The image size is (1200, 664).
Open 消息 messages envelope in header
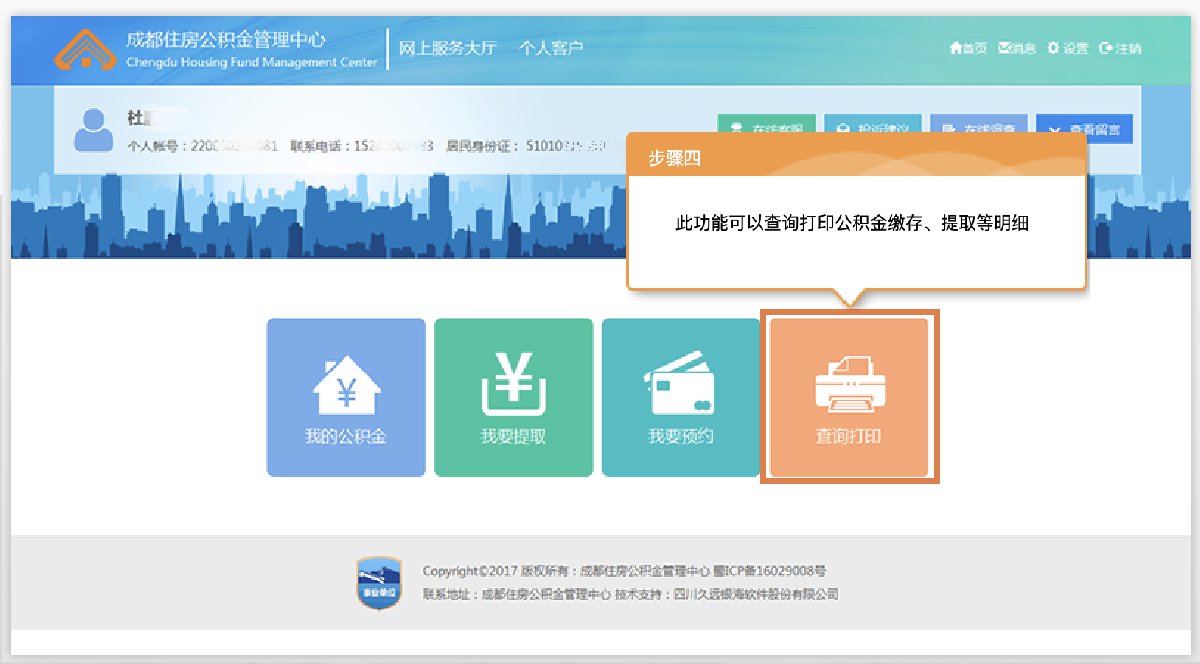click(1017, 48)
